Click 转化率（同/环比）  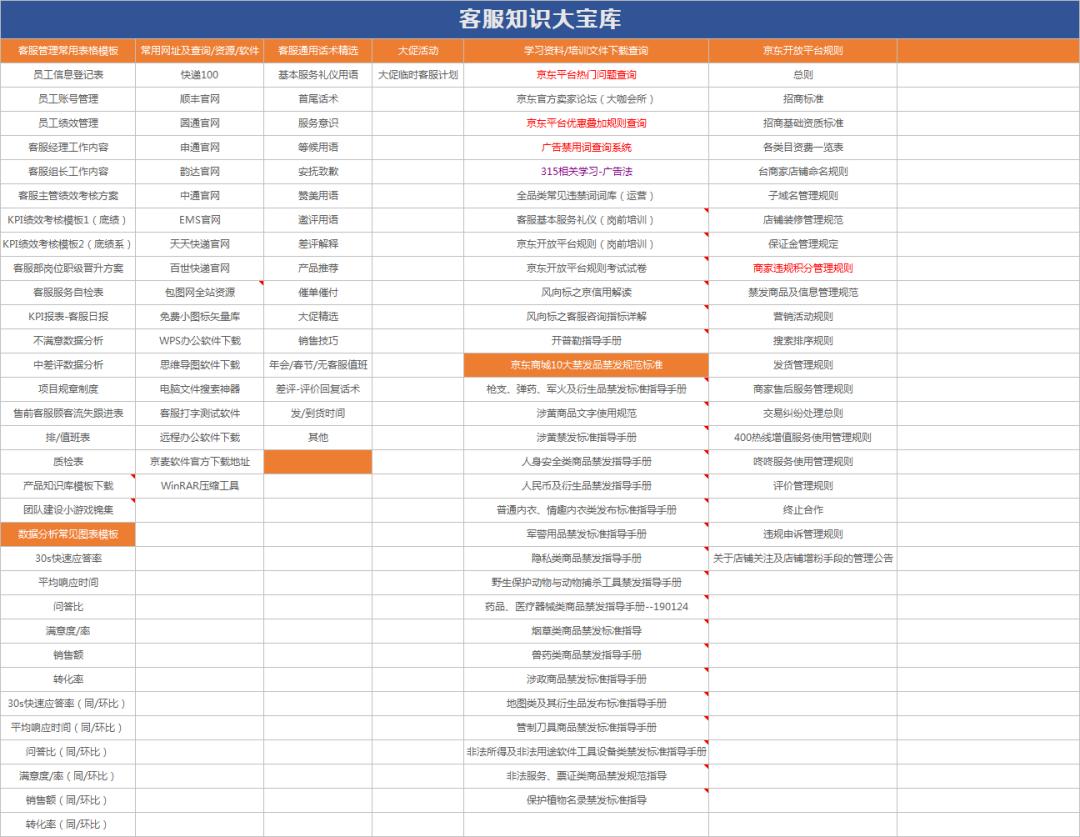pos(67,824)
